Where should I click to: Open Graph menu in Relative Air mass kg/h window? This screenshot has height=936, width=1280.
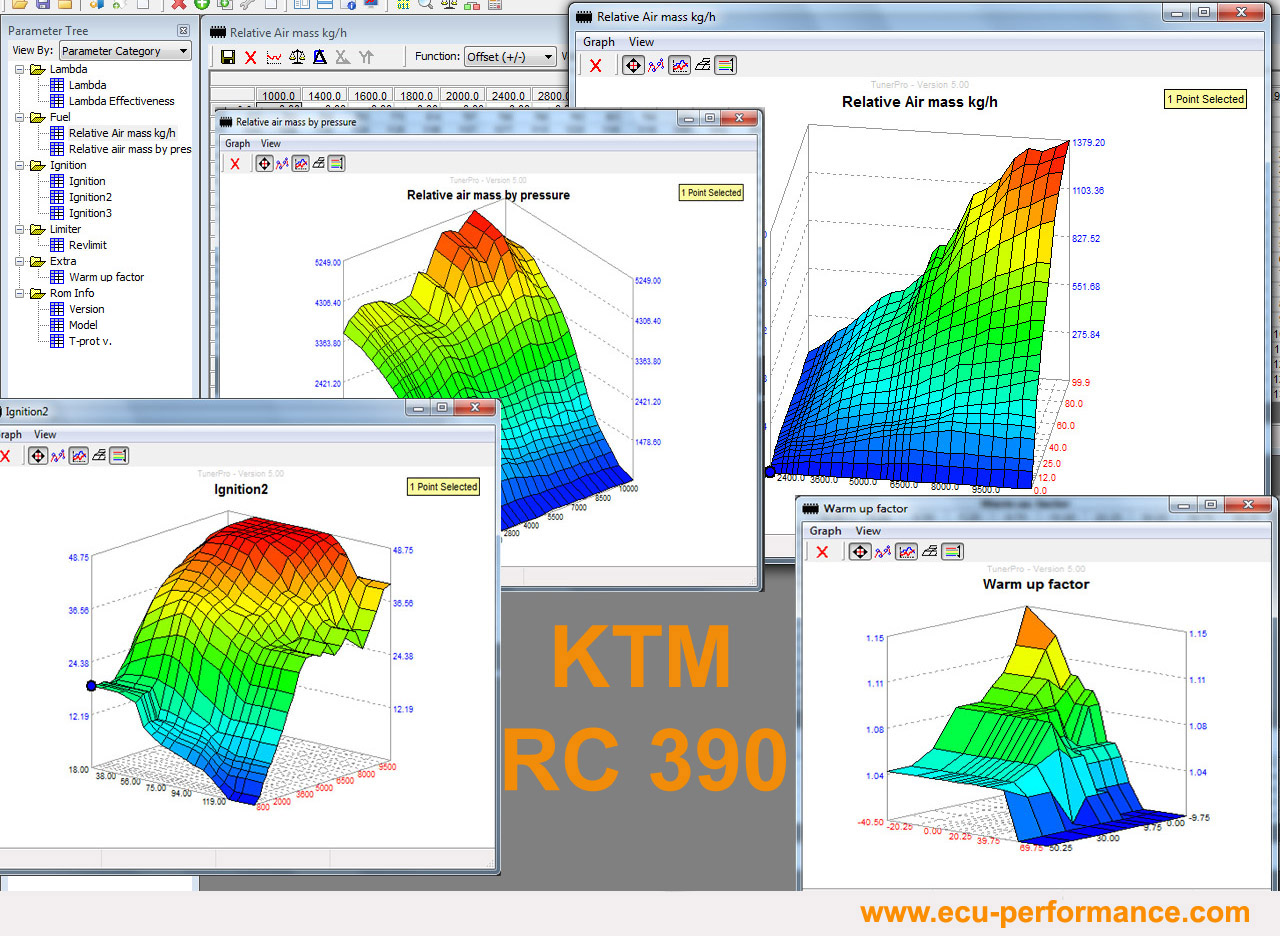(599, 42)
